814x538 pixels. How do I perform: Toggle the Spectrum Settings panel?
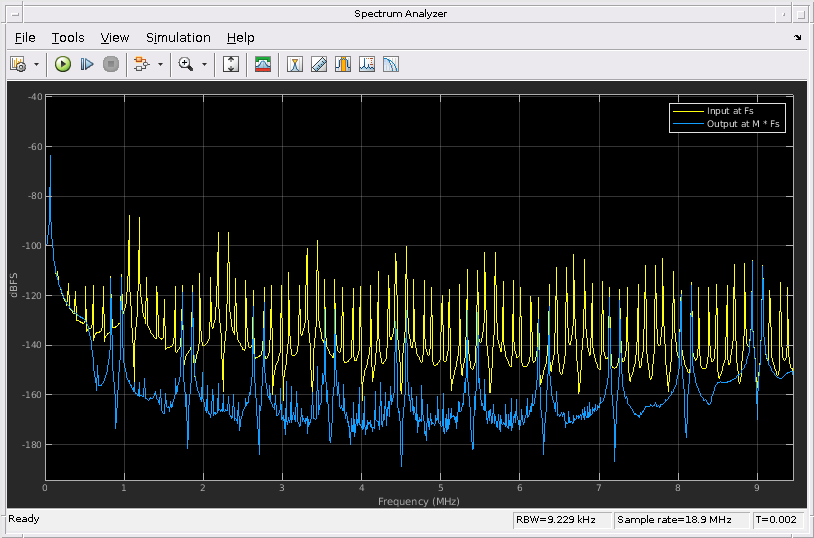[263, 64]
